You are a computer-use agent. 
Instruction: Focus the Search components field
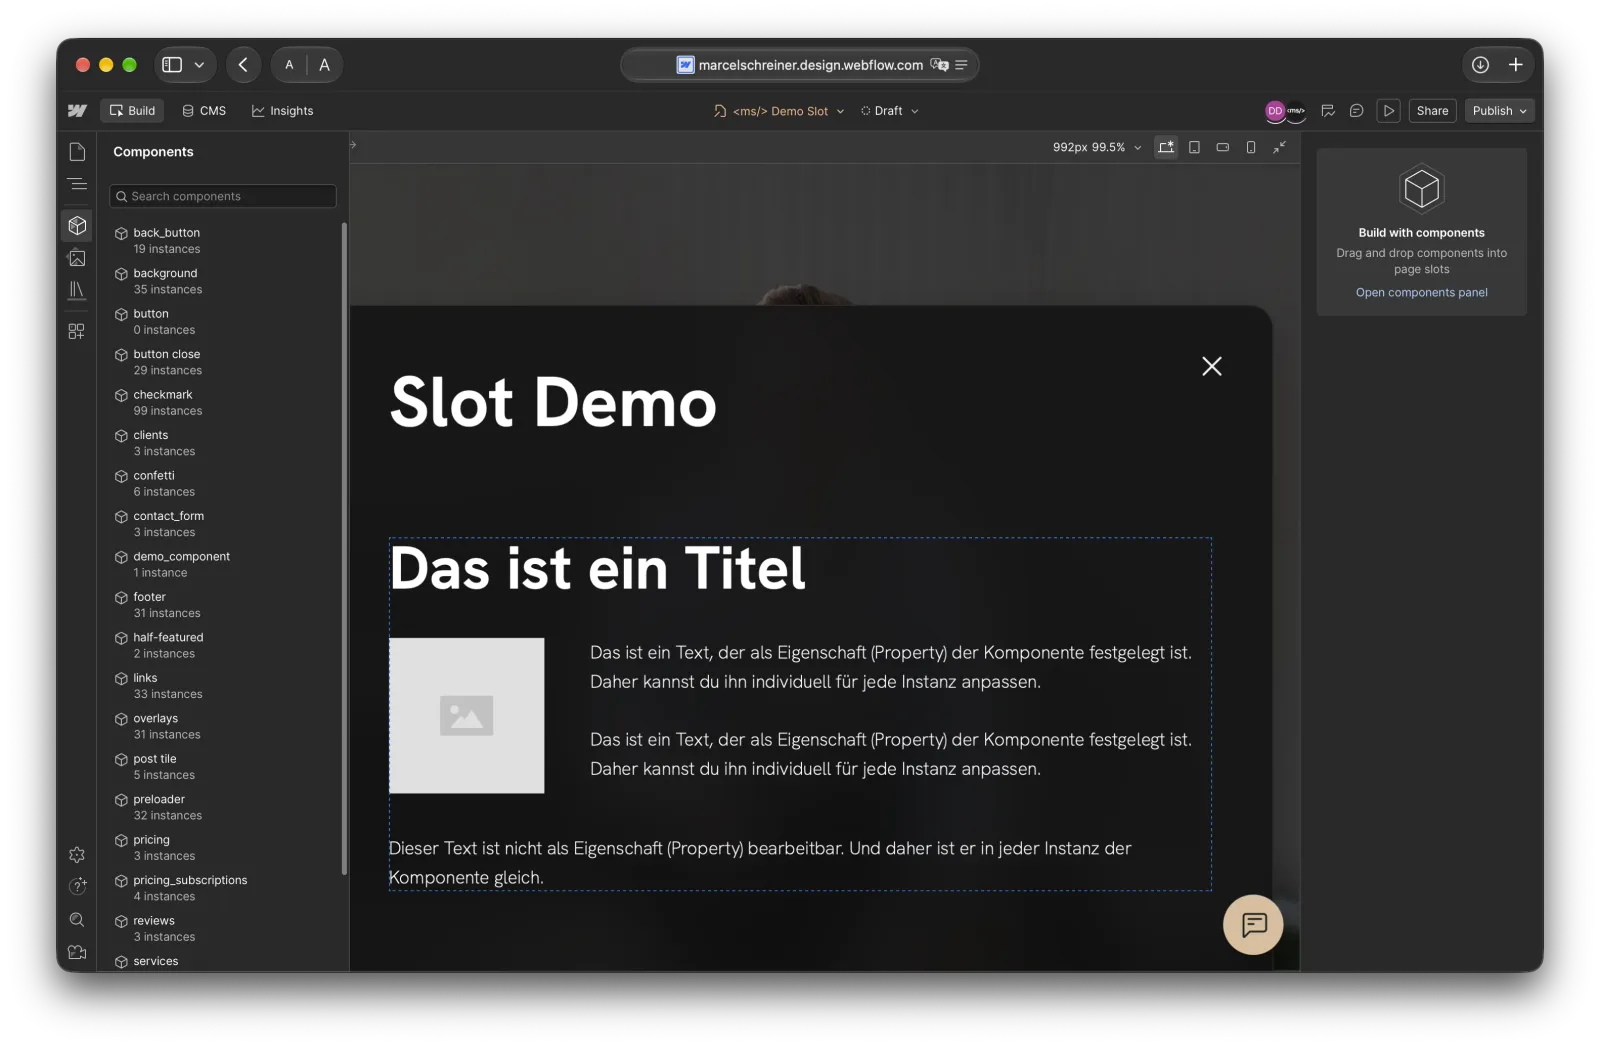[222, 196]
